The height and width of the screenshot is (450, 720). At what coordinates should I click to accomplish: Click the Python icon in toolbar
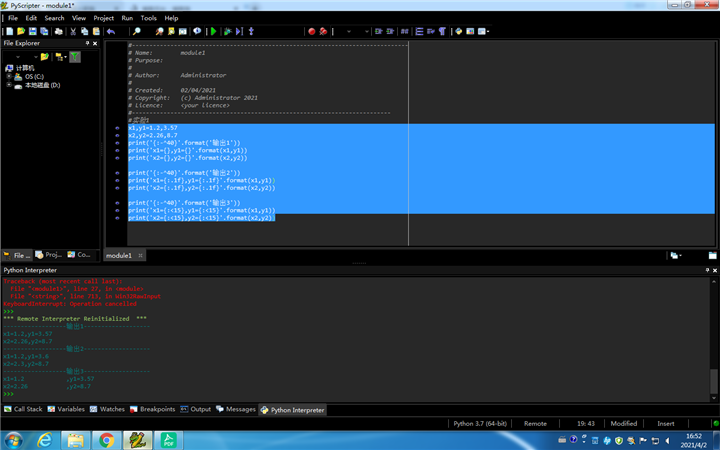click(x=458, y=31)
